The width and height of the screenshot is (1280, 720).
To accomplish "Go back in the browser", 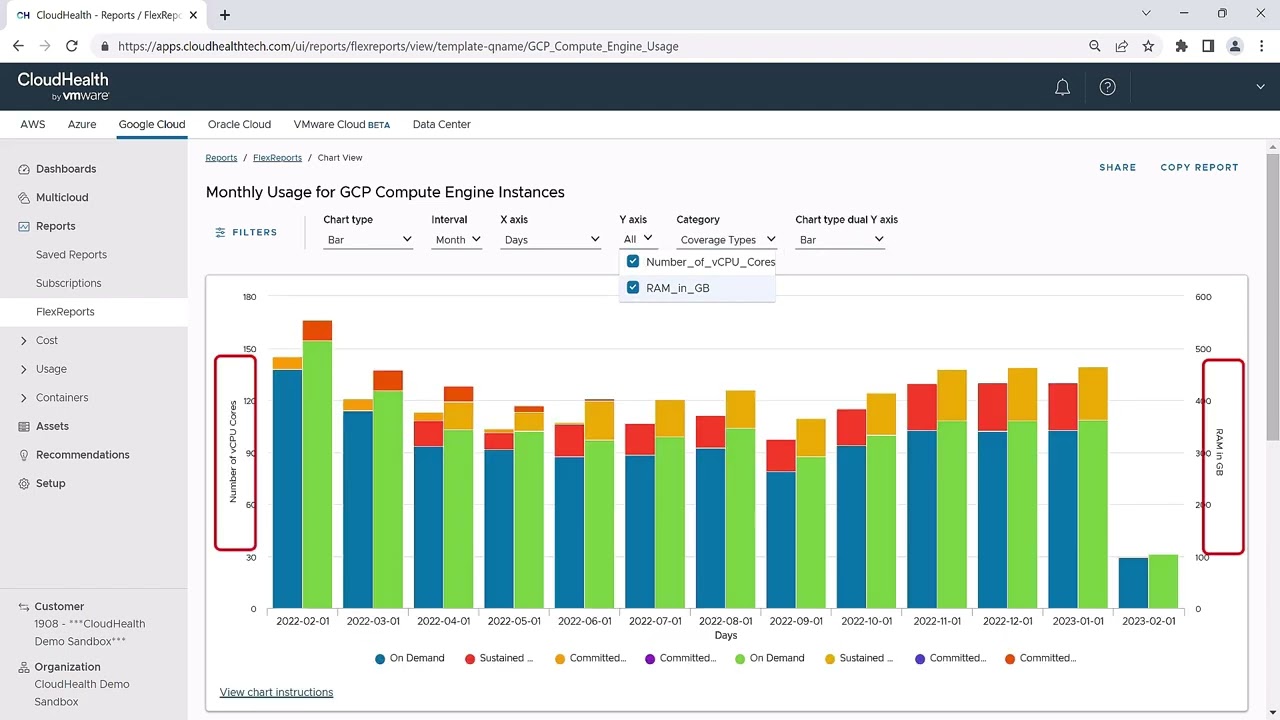I will tap(18, 46).
